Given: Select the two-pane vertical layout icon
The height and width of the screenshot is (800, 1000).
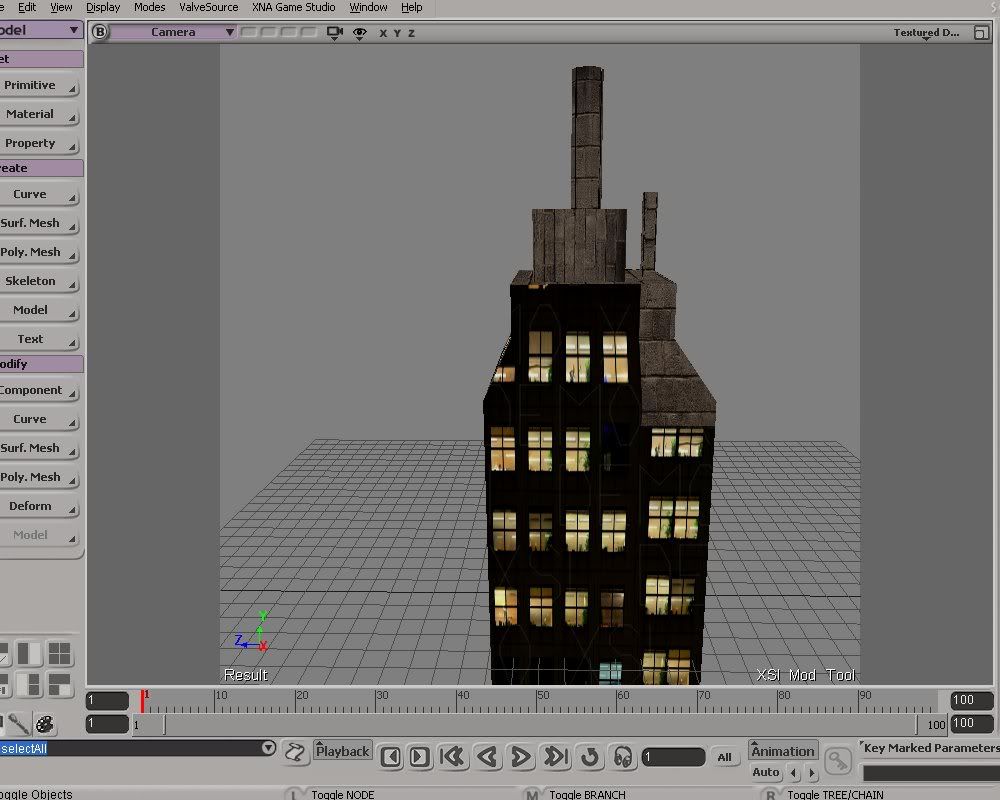Looking at the screenshot, I should coord(29,654).
